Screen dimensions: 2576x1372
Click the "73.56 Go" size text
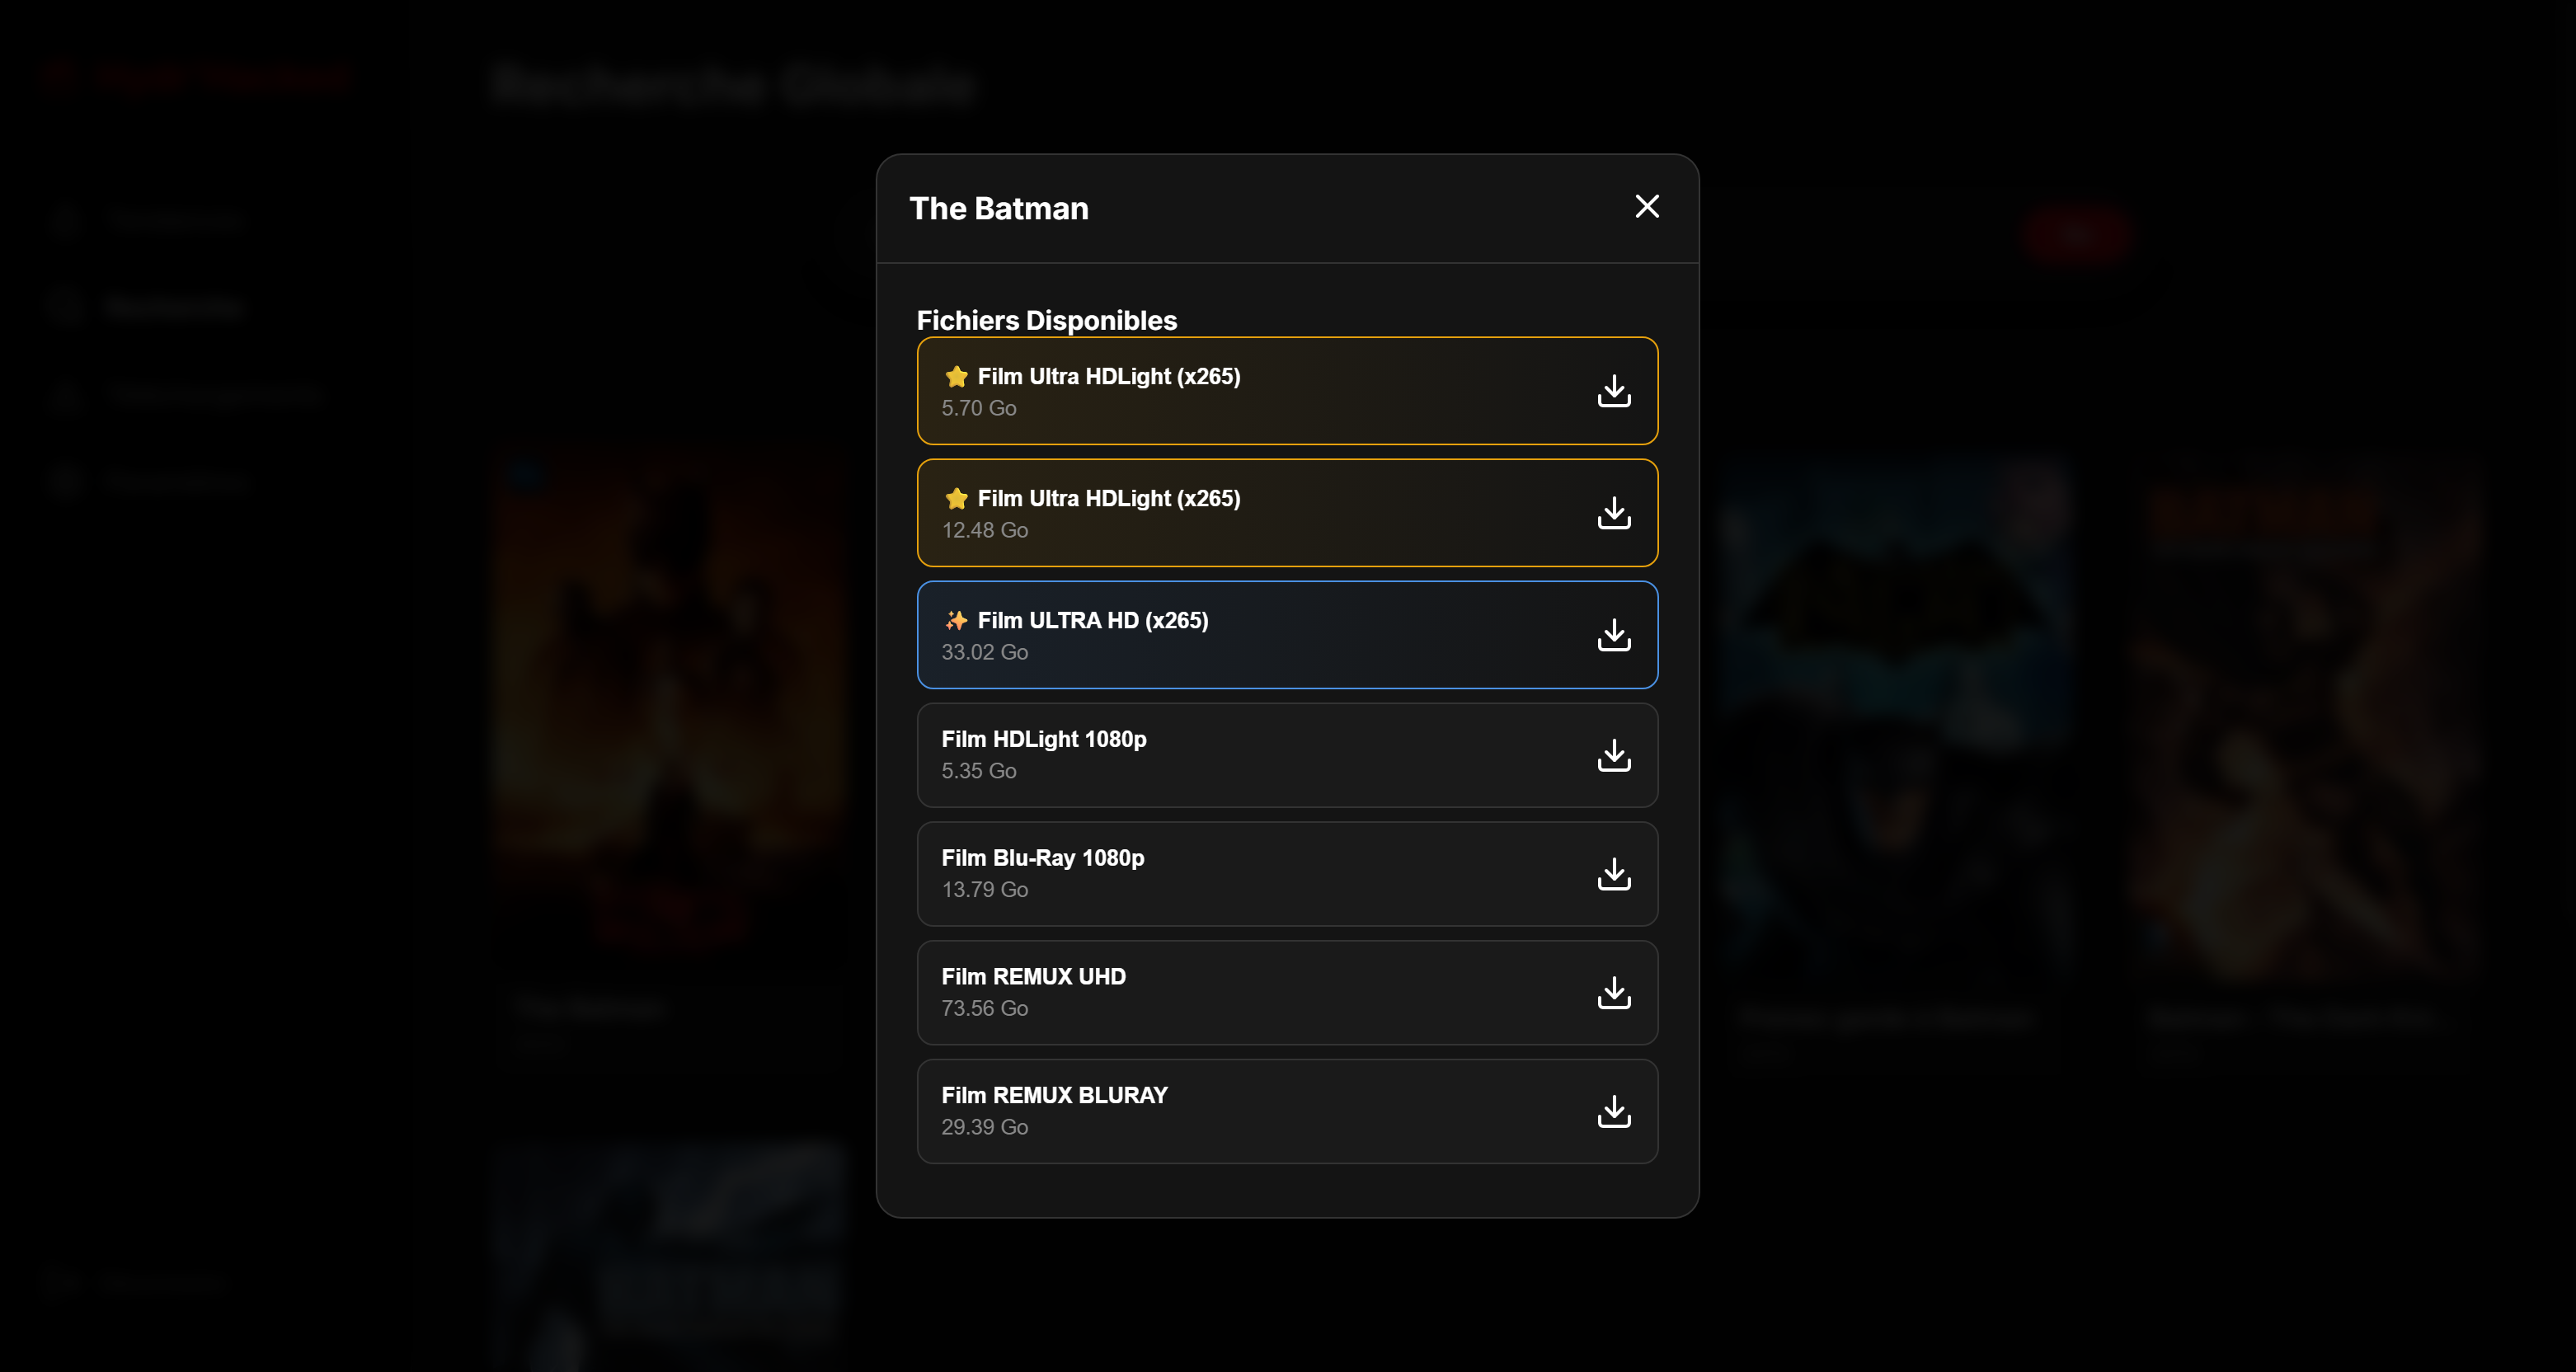point(984,1008)
